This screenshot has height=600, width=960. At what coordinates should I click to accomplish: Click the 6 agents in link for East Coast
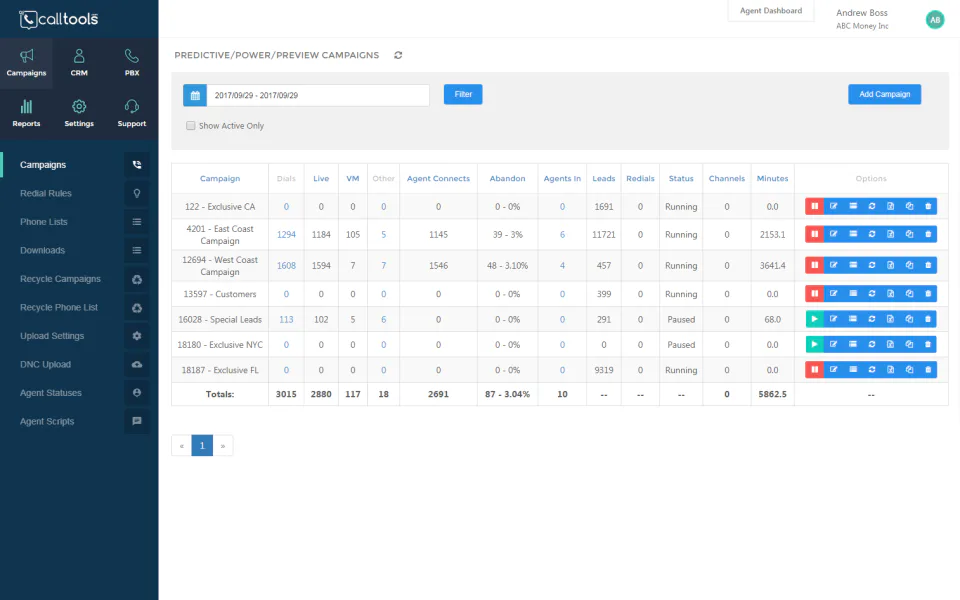[x=562, y=234]
